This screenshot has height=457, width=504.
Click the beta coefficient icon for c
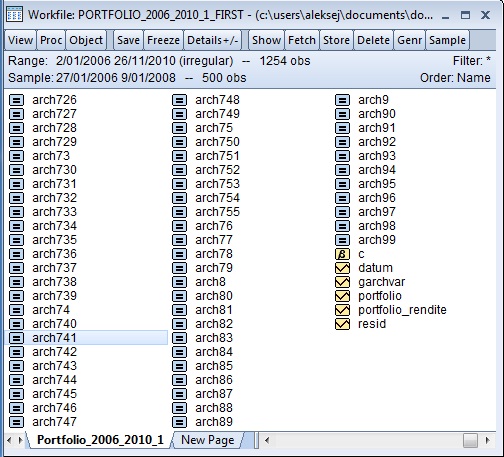342,254
